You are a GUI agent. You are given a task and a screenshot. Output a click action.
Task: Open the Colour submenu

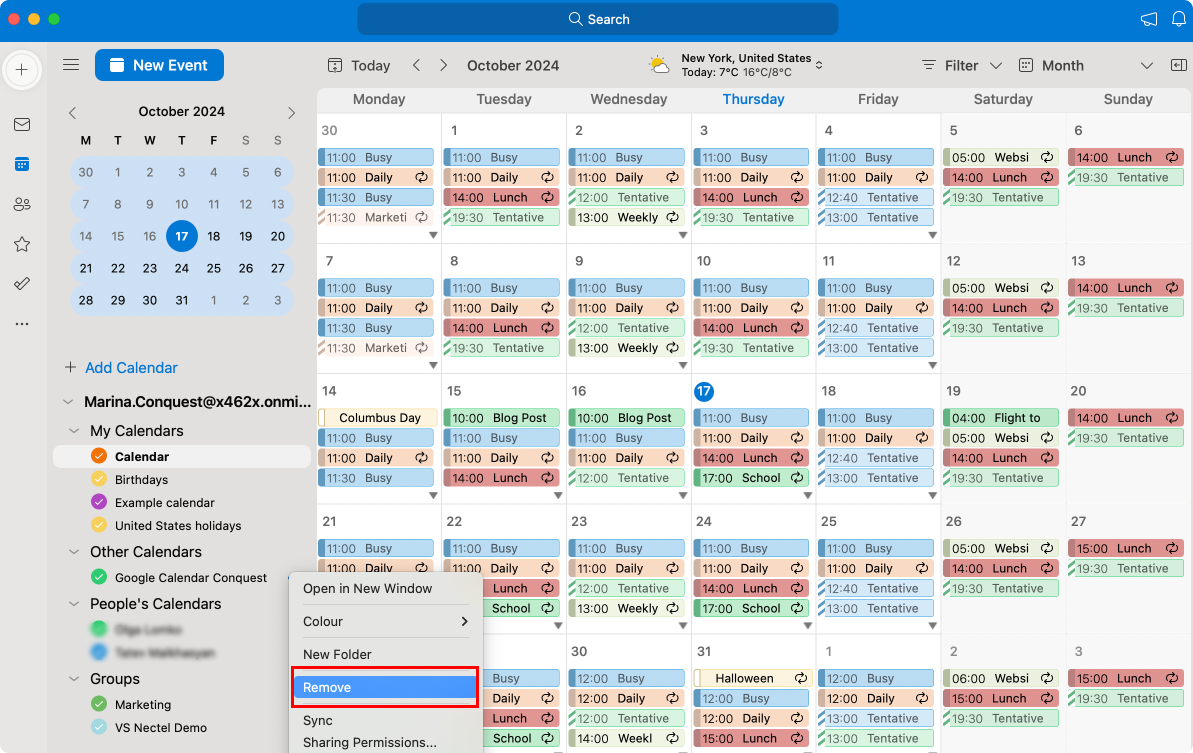point(386,621)
